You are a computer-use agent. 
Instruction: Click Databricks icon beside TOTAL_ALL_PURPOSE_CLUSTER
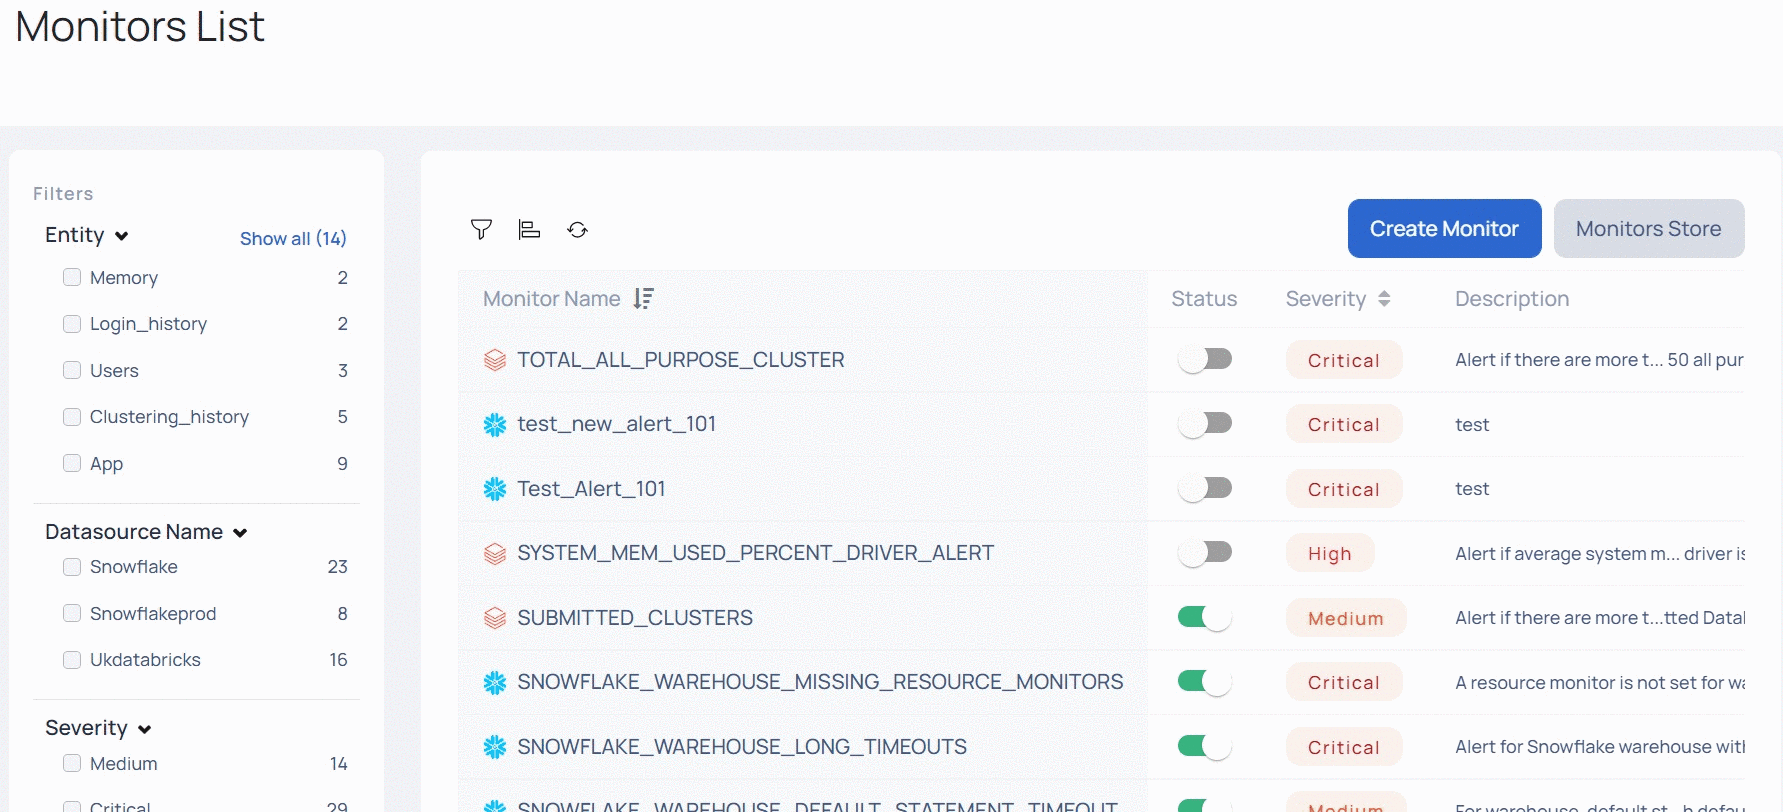click(495, 360)
